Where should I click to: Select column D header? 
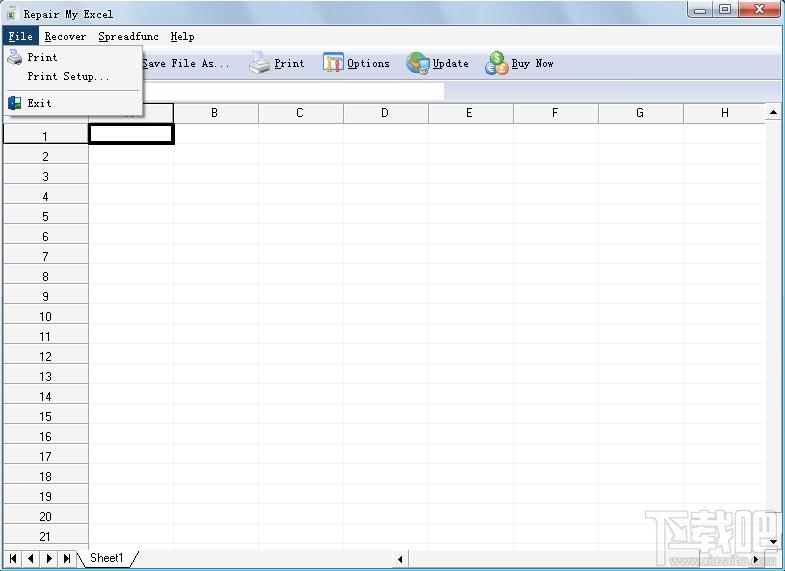385,113
